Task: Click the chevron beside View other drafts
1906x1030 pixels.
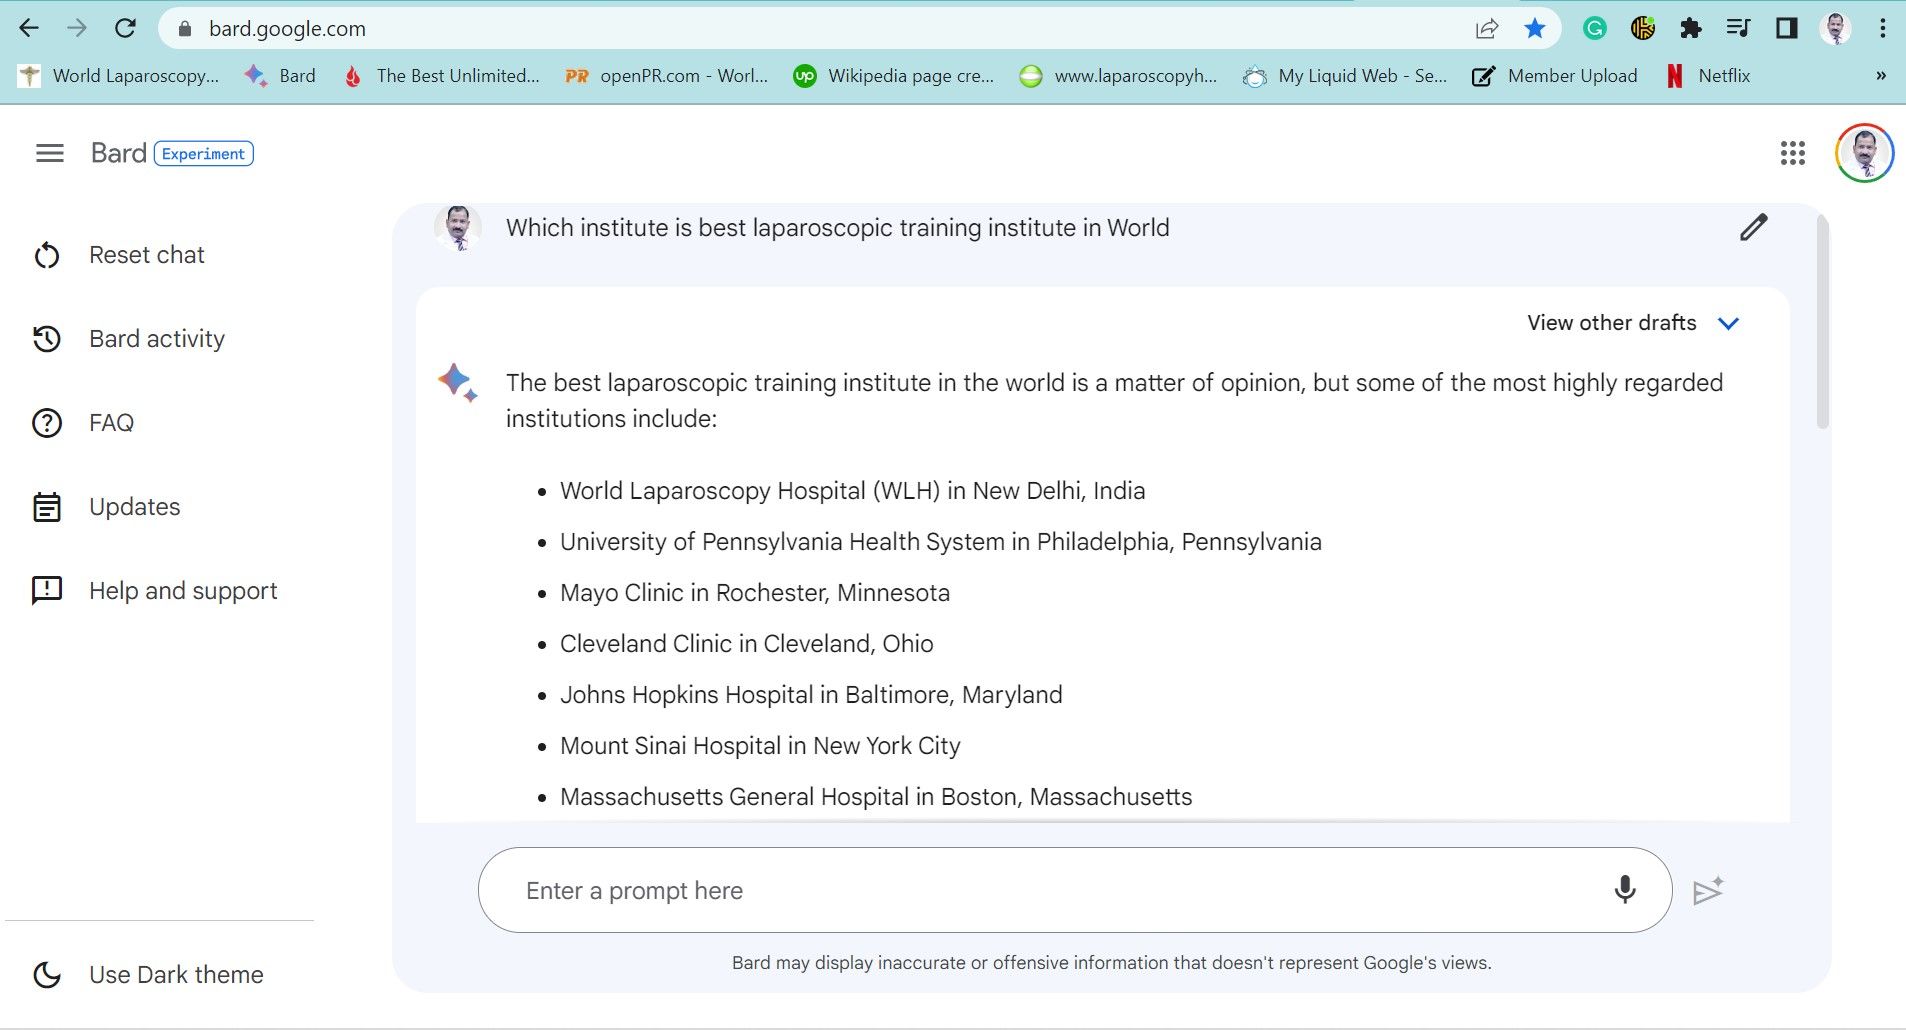Action: pyautogui.click(x=1728, y=323)
